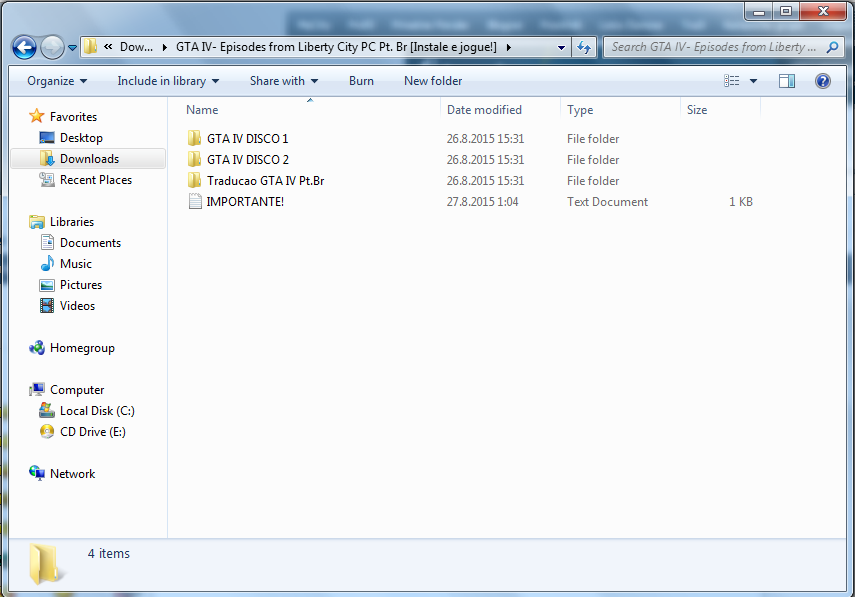Open Desktop in Favorites
Viewport: 855px width, 597px height.
pyautogui.click(x=81, y=138)
